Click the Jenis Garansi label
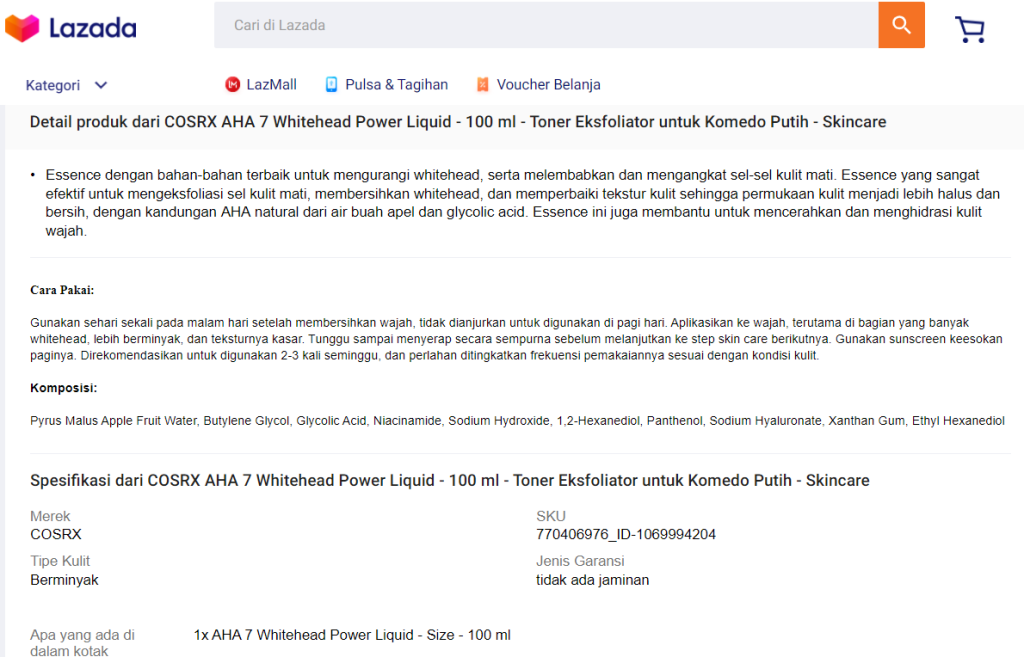Image resolution: width=1024 pixels, height=657 pixels. pos(580,561)
